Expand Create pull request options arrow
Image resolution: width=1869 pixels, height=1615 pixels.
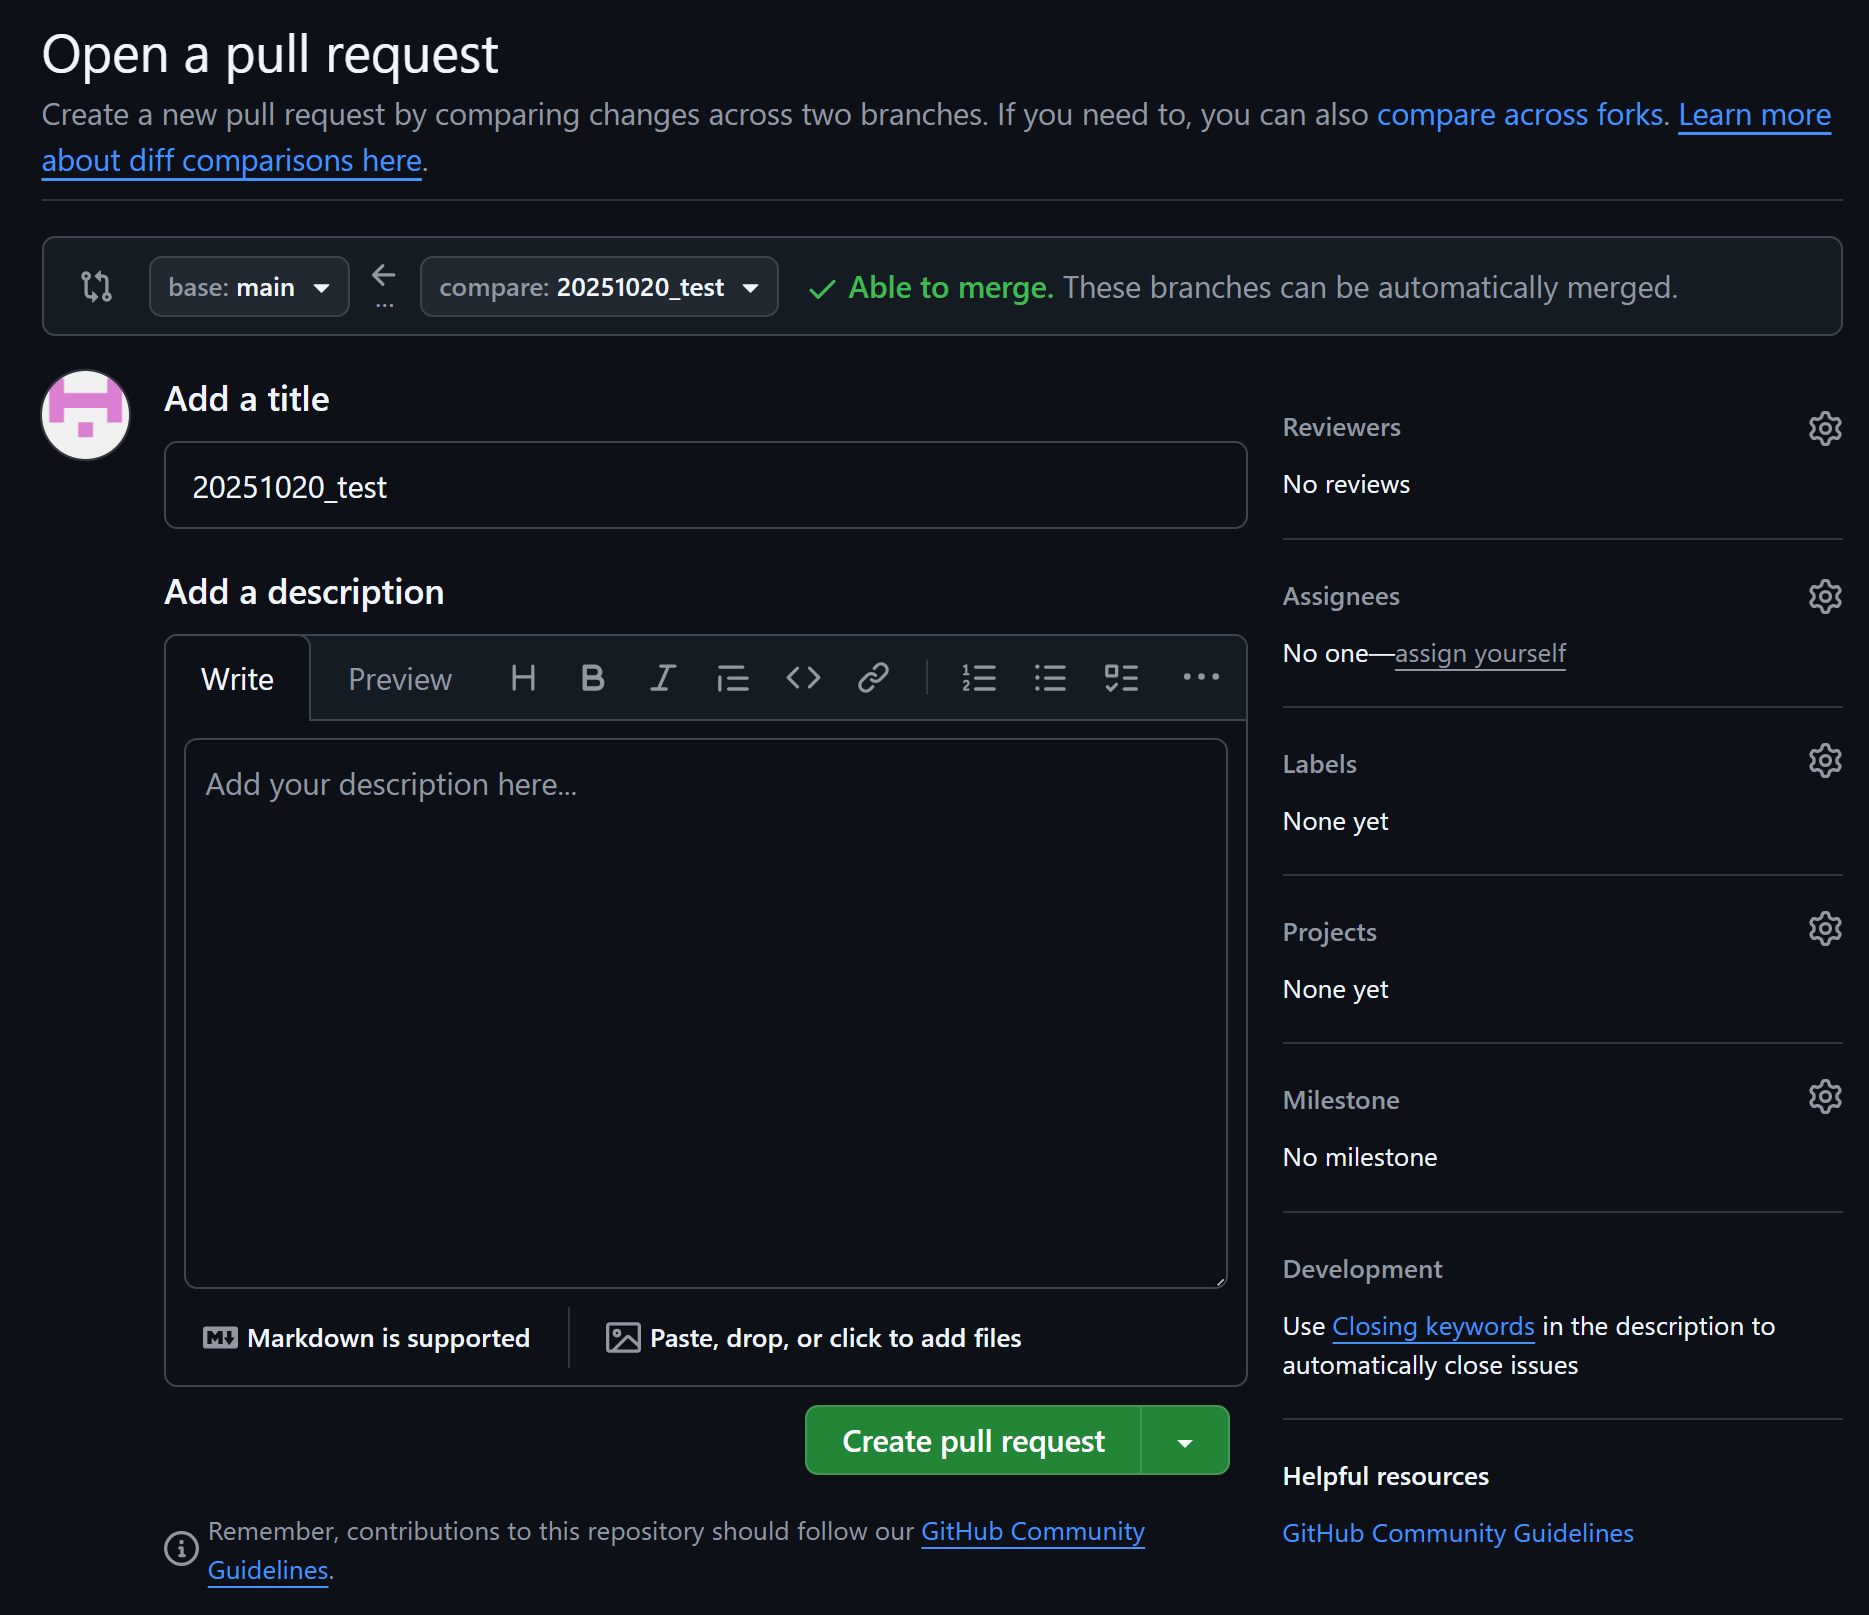tap(1185, 1441)
